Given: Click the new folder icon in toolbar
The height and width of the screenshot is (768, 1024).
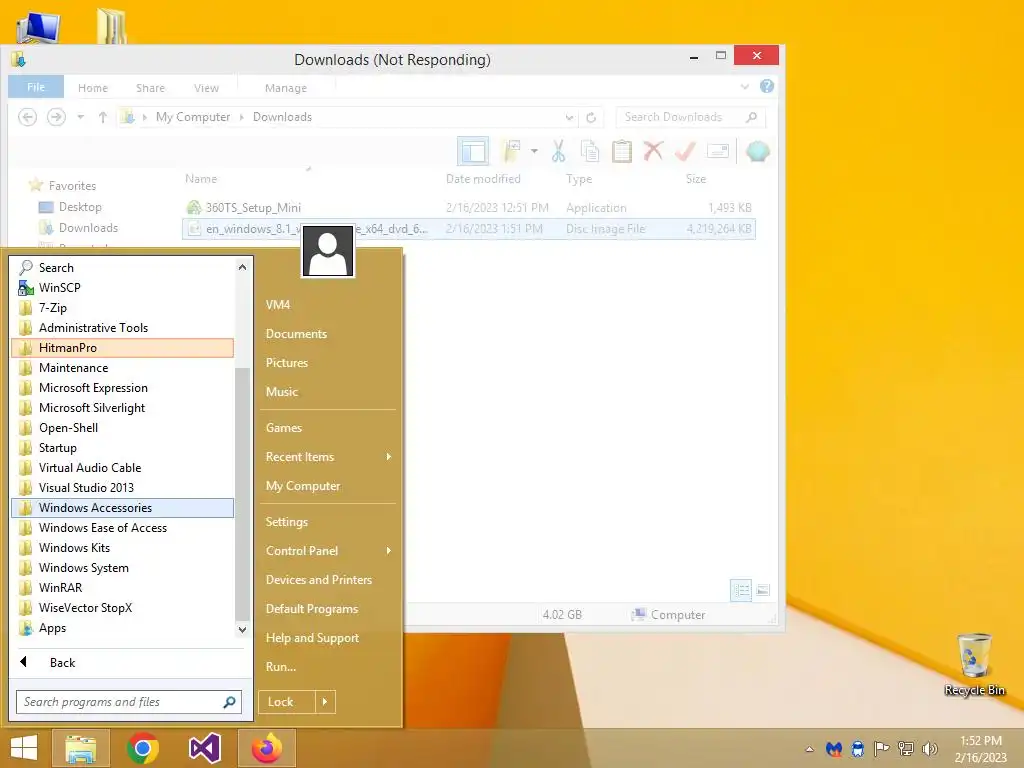Looking at the screenshot, I should coord(511,152).
